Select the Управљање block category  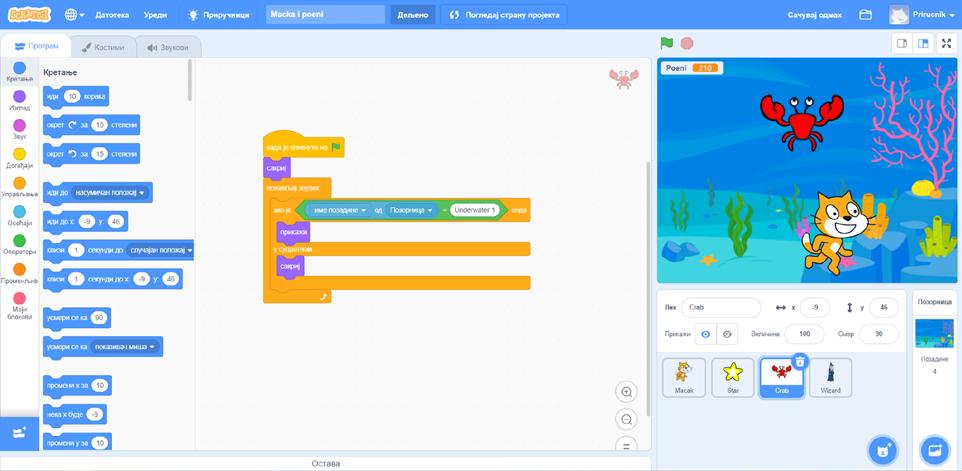[20, 187]
